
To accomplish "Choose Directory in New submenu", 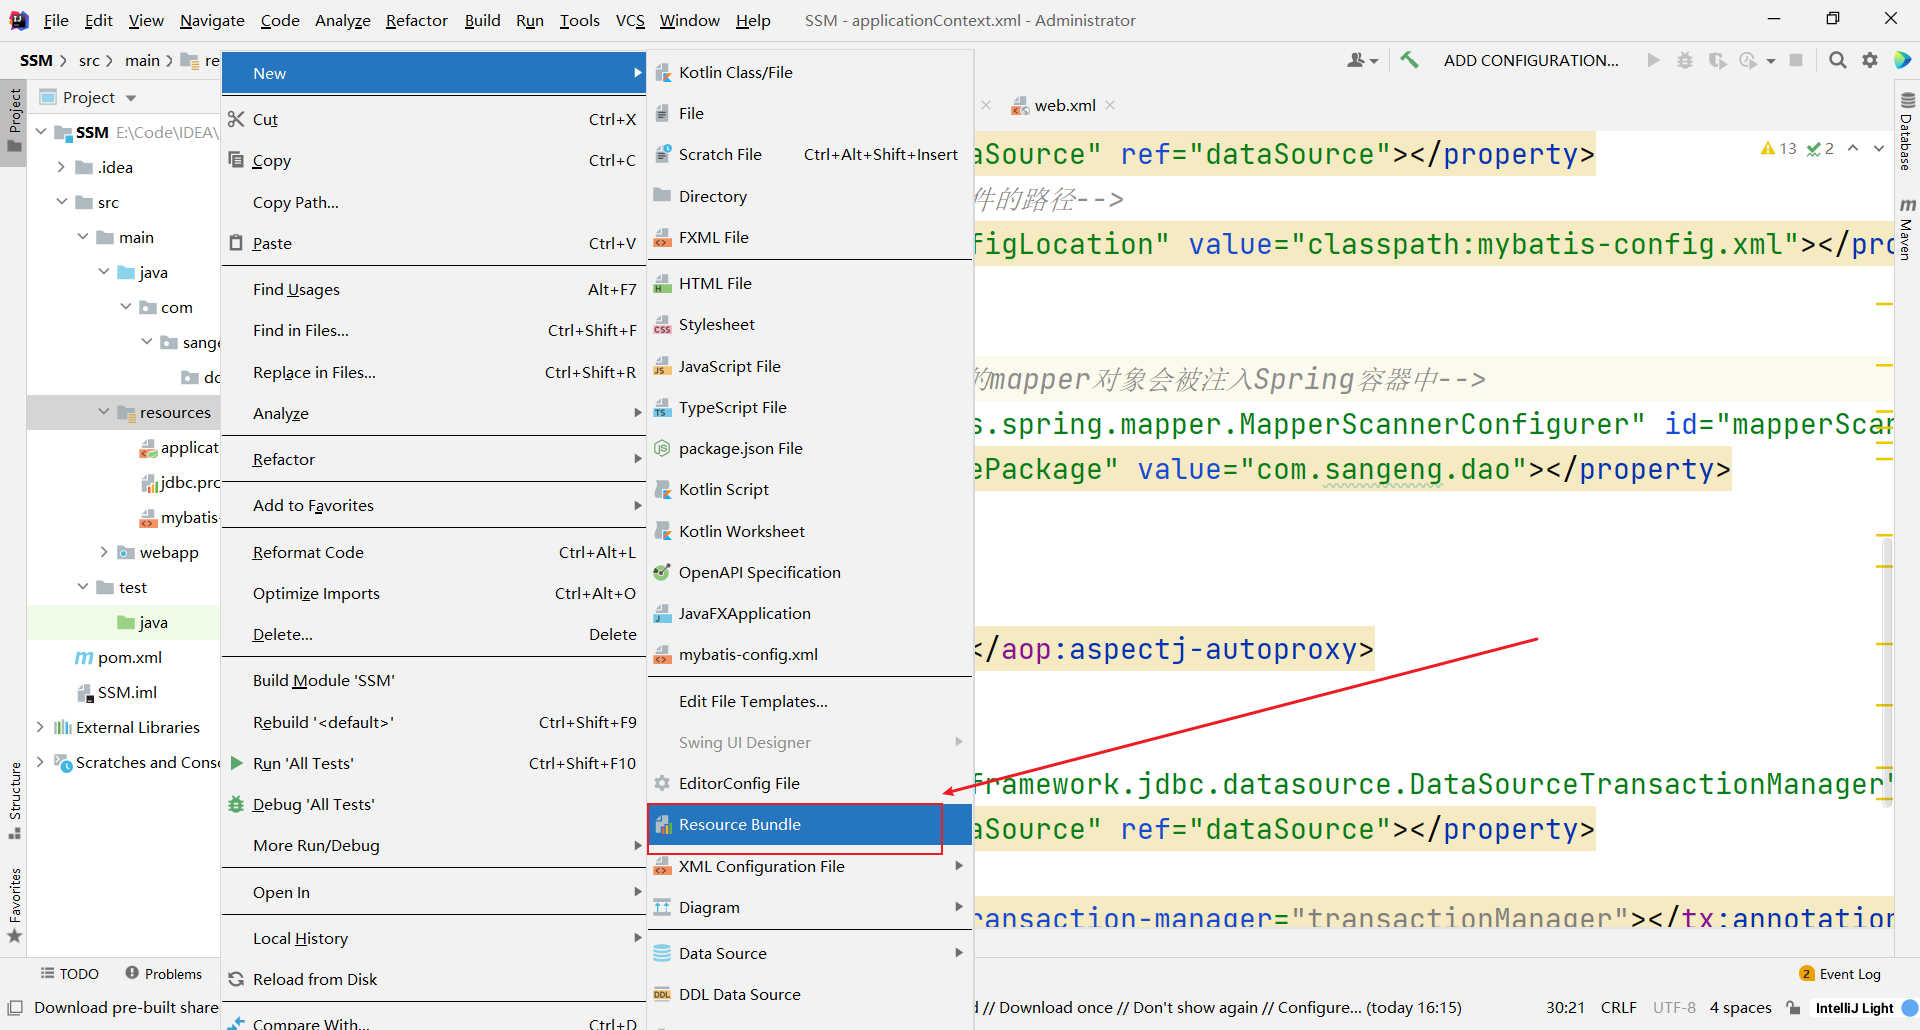I will [x=810, y=196].
